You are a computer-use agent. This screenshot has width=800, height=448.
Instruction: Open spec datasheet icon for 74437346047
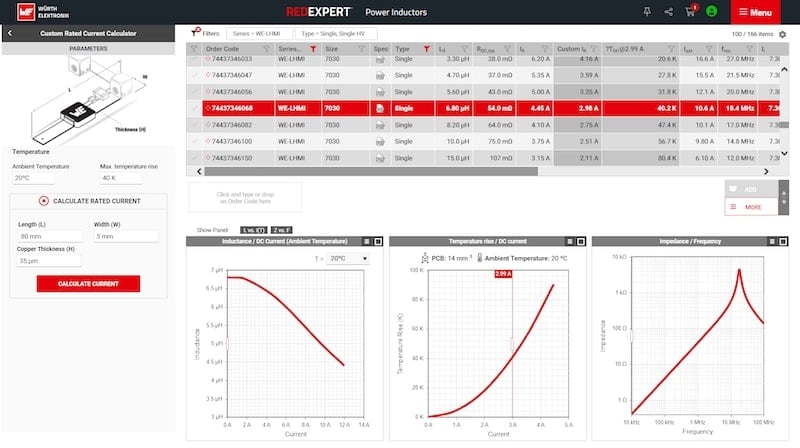tap(380, 76)
